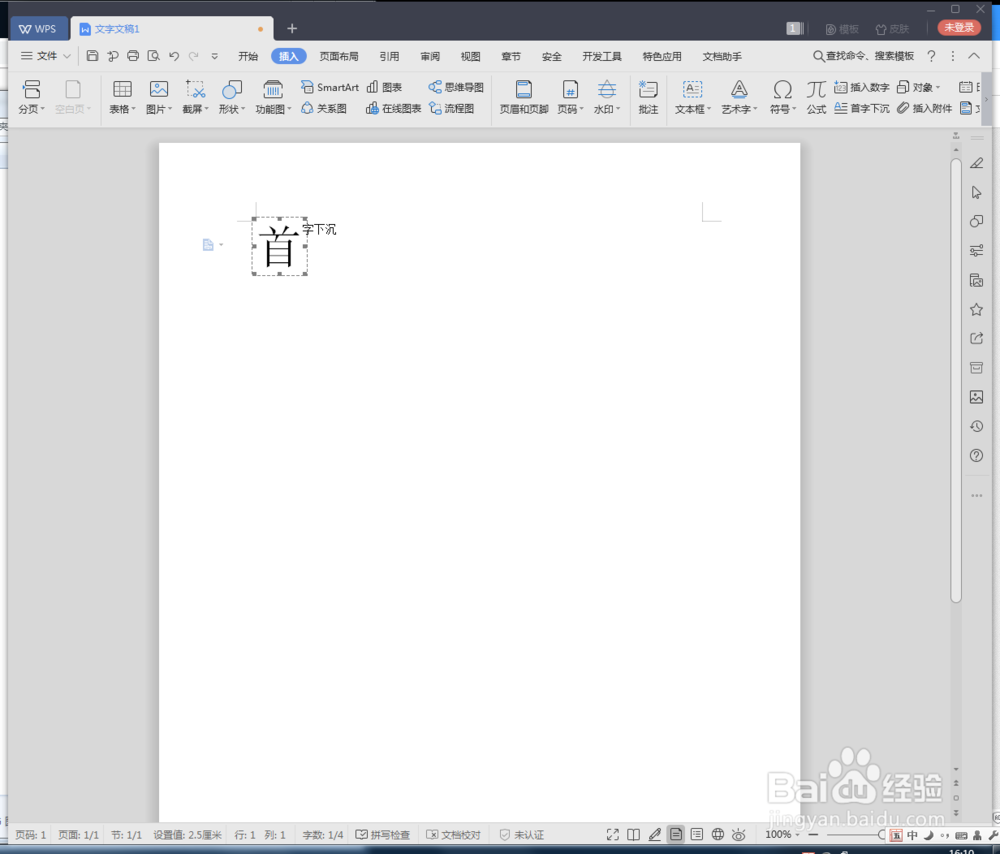This screenshot has height=854, width=1000.
Task: Switch to the 视图 view tab
Action: 470,56
